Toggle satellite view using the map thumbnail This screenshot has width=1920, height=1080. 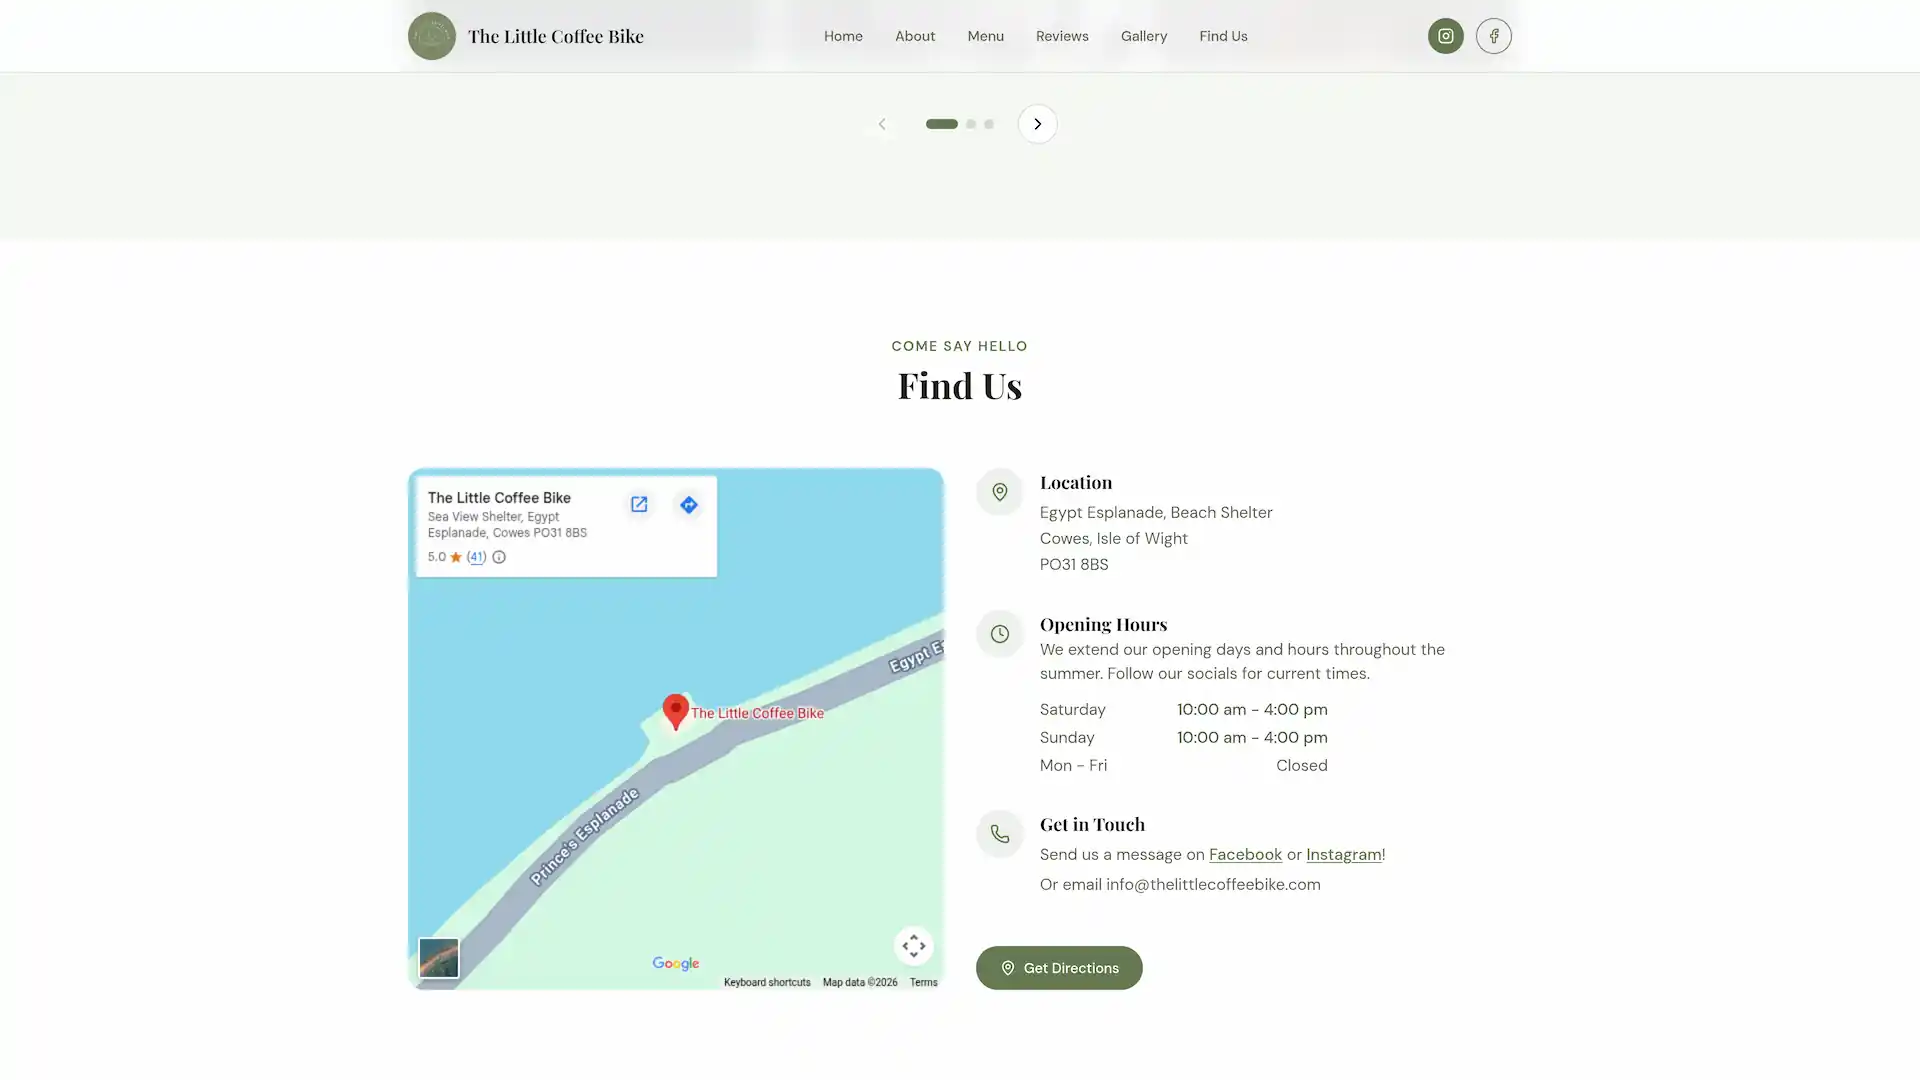click(439, 957)
